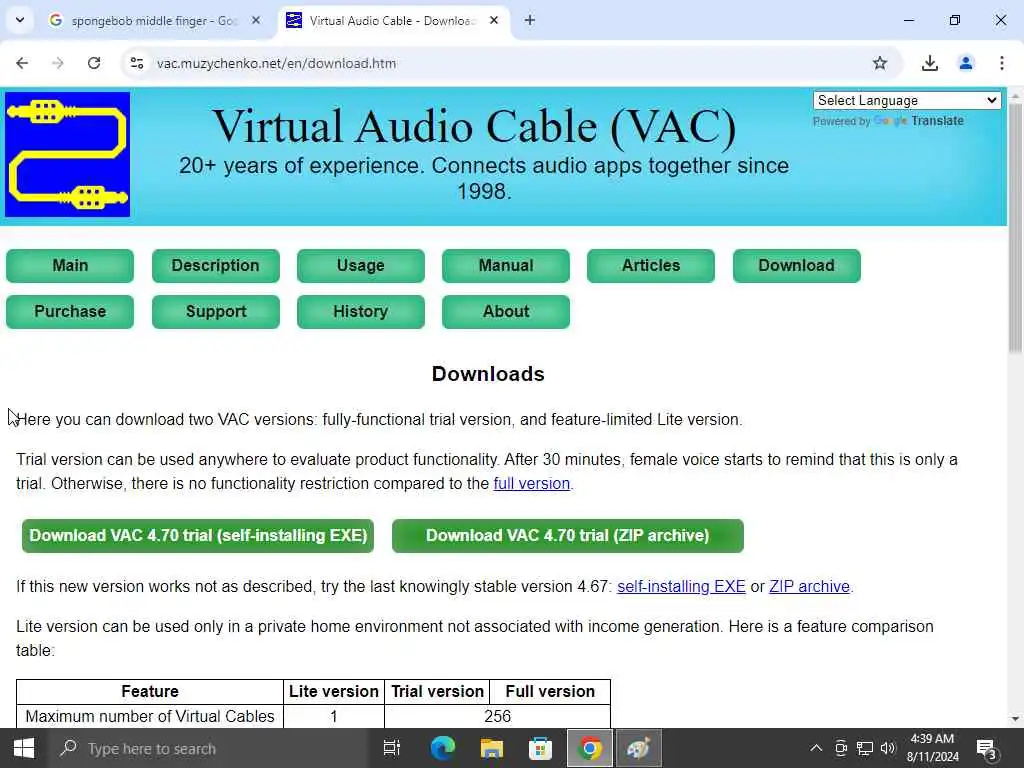Viewport: 1024px width, 768px height.
Task: Select the Virtual Audio Cable Download tab
Action: click(x=393, y=21)
